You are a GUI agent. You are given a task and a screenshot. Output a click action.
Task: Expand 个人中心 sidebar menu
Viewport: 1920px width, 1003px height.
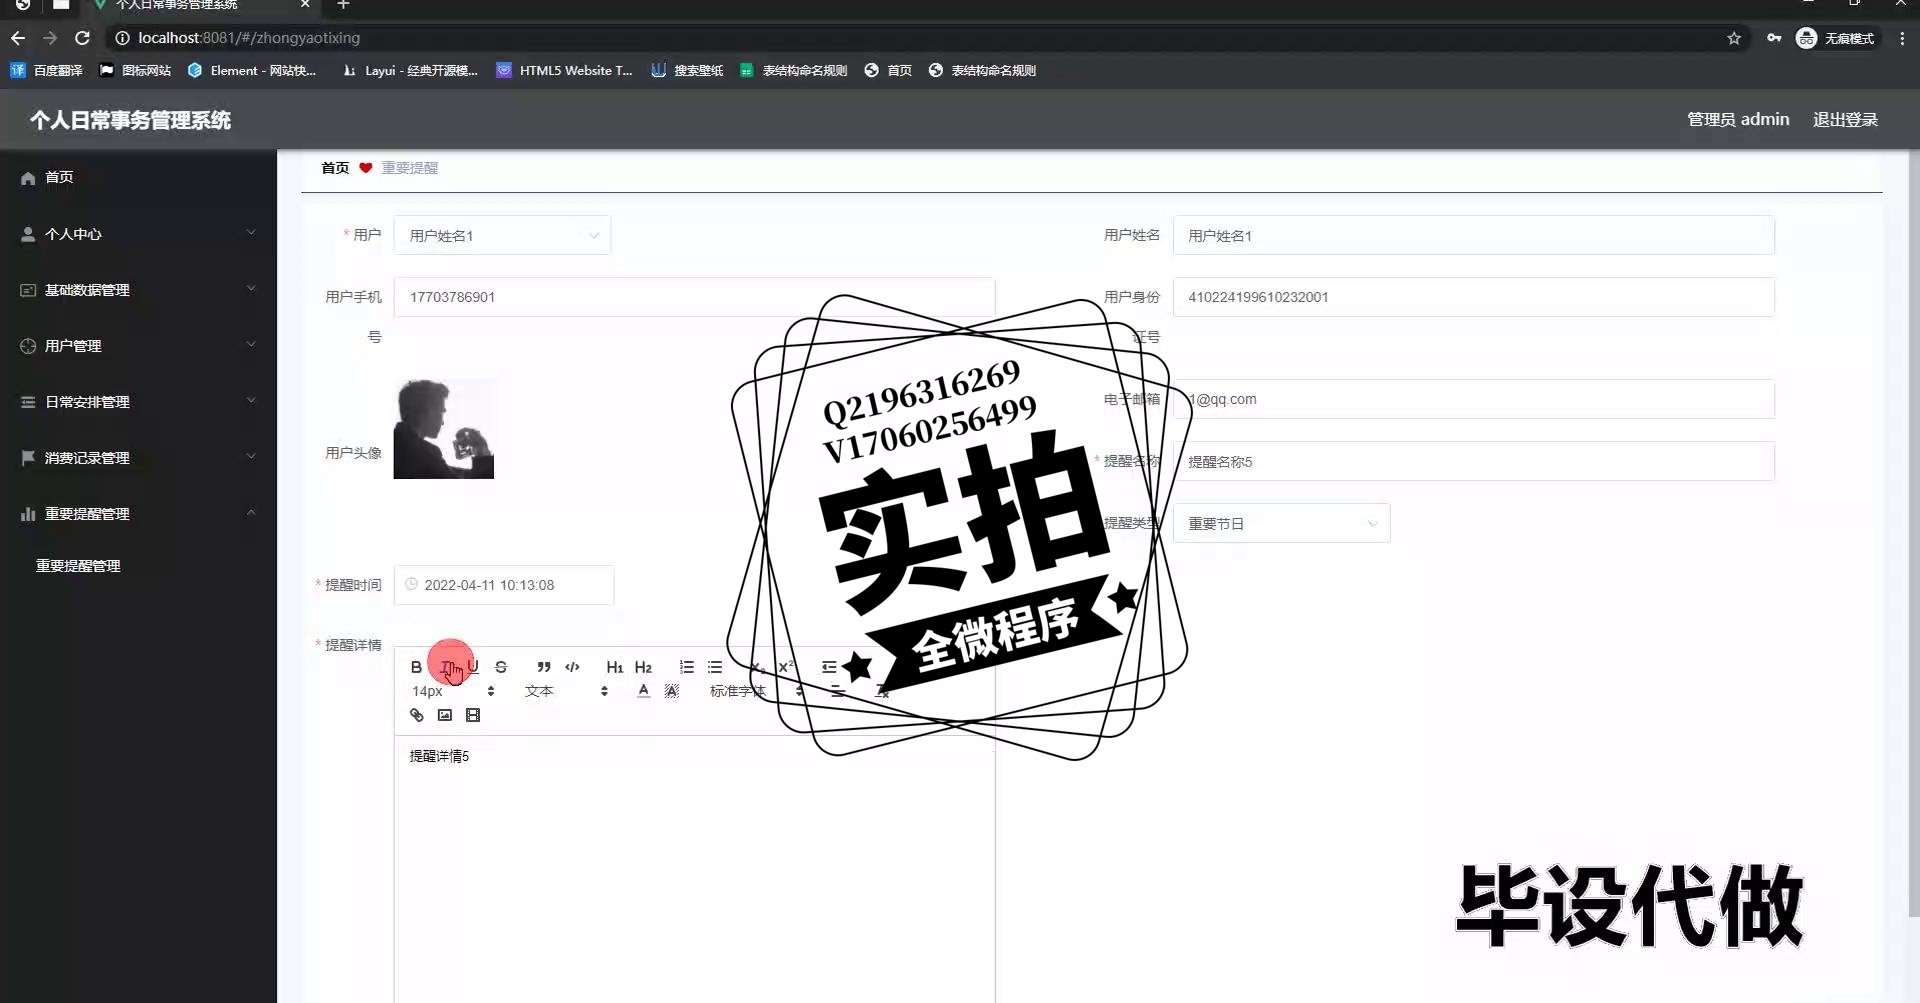(x=138, y=234)
